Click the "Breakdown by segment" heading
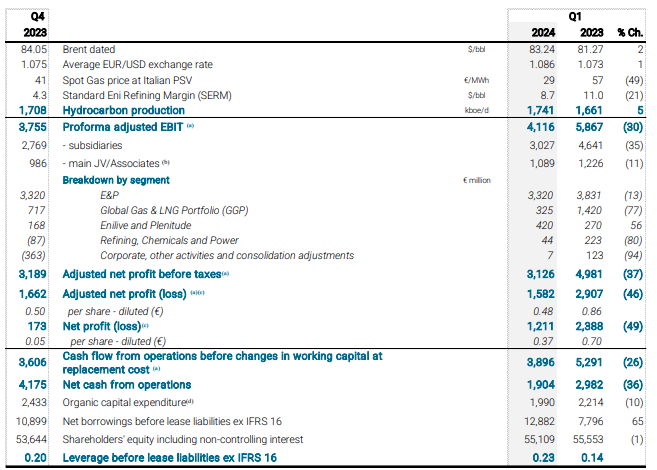Image resolution: width=657 pixels, height=470 pixels. pyautogui.click(x=116, y=180)
